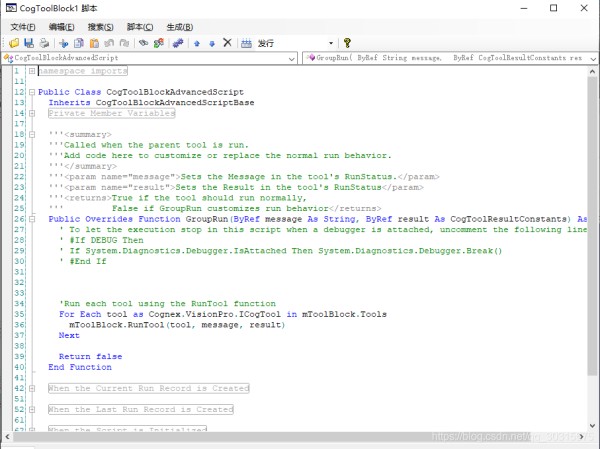Click the collapsed 'namespace imports' box
Image resolution: width=600 pixels, height=449 pixels.
83,71
